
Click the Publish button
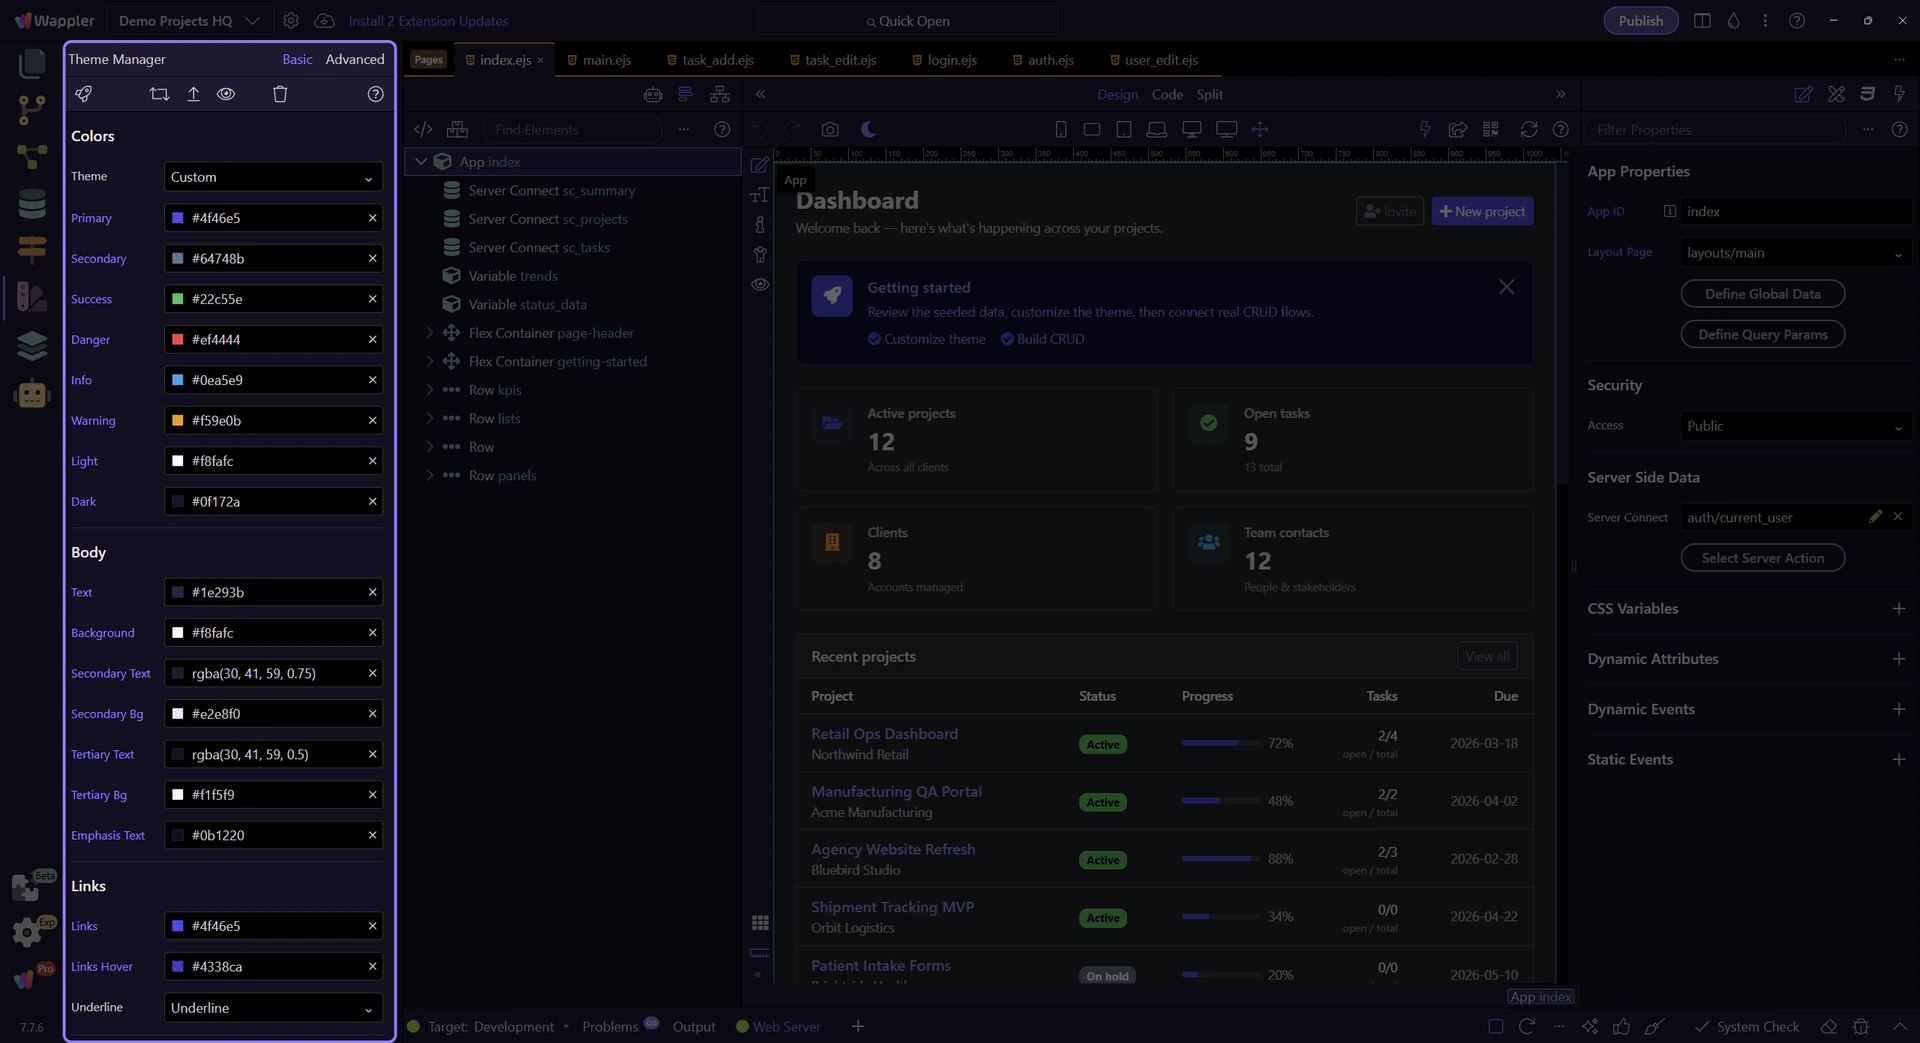(x=1640, y=21)
